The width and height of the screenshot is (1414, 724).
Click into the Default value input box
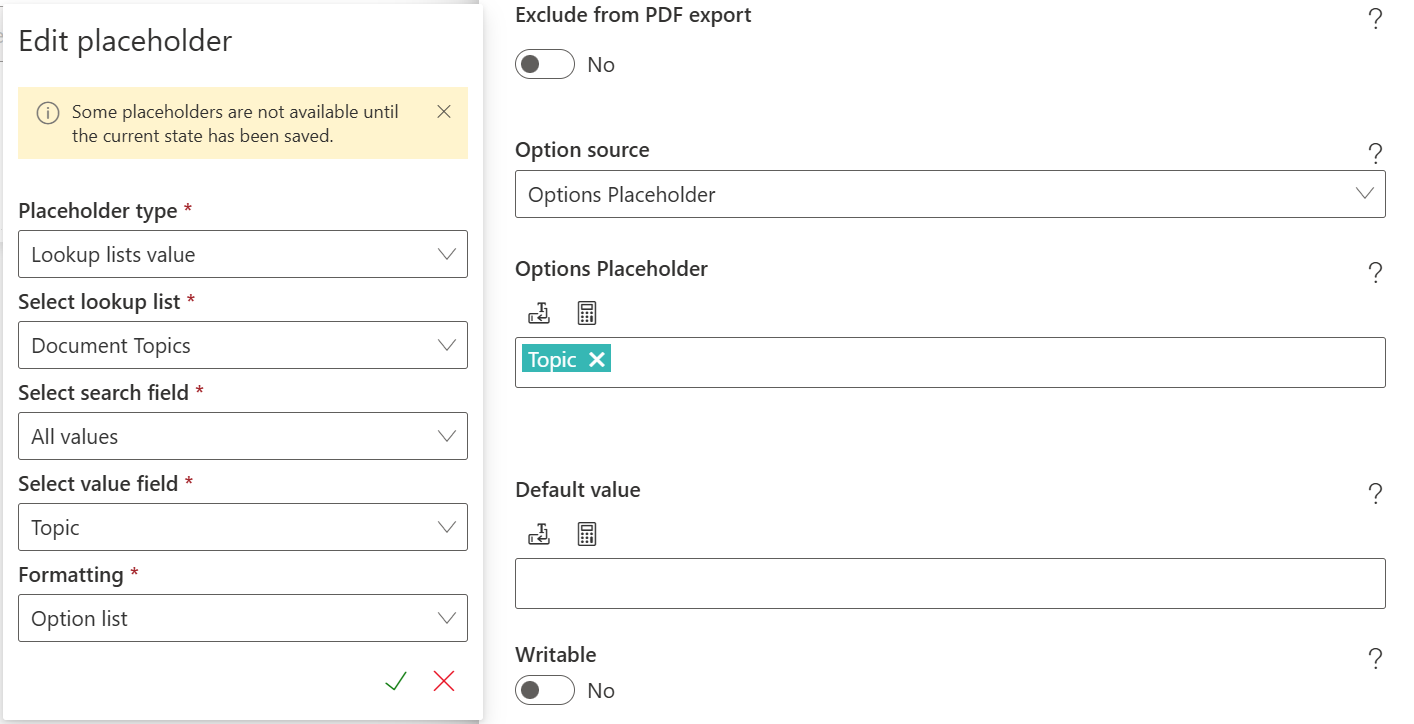click(949, 584)
